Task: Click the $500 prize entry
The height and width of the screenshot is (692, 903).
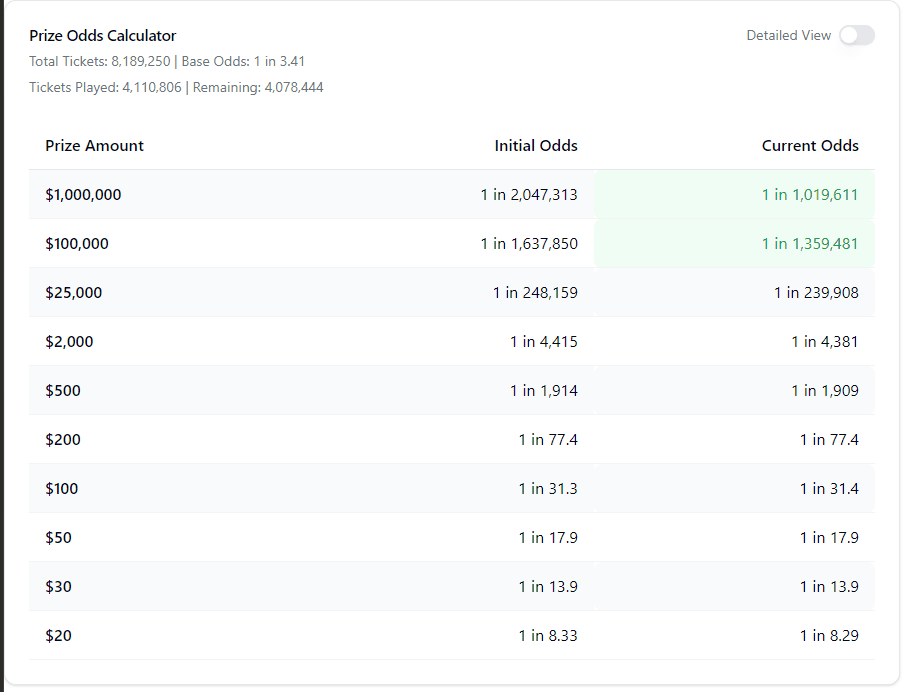Action: click(x=63, y=390)
